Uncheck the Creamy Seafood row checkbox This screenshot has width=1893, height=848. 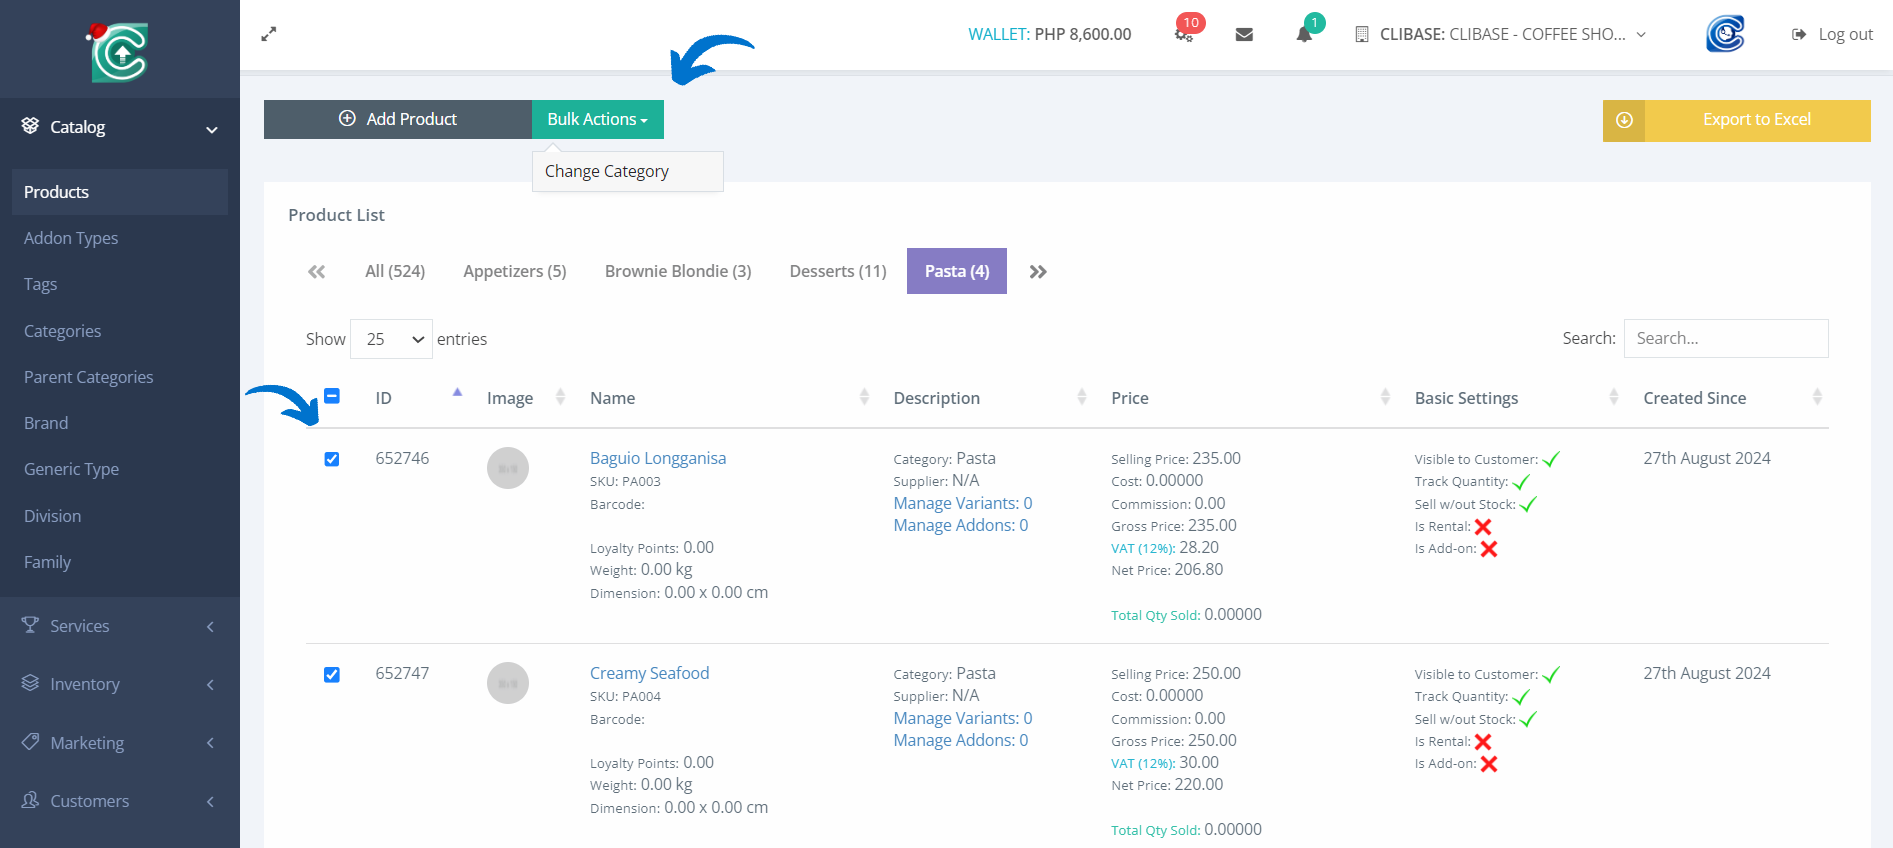pyautogui.click(x=332, y=675)
